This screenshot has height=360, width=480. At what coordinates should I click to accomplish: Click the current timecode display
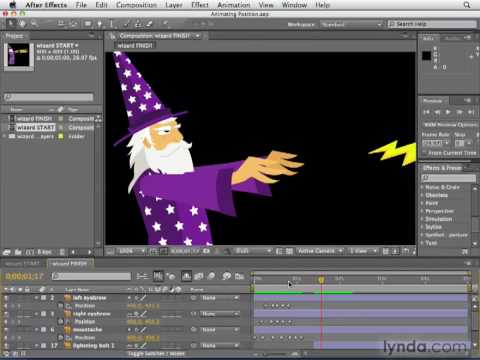click(x=25, y=276)
